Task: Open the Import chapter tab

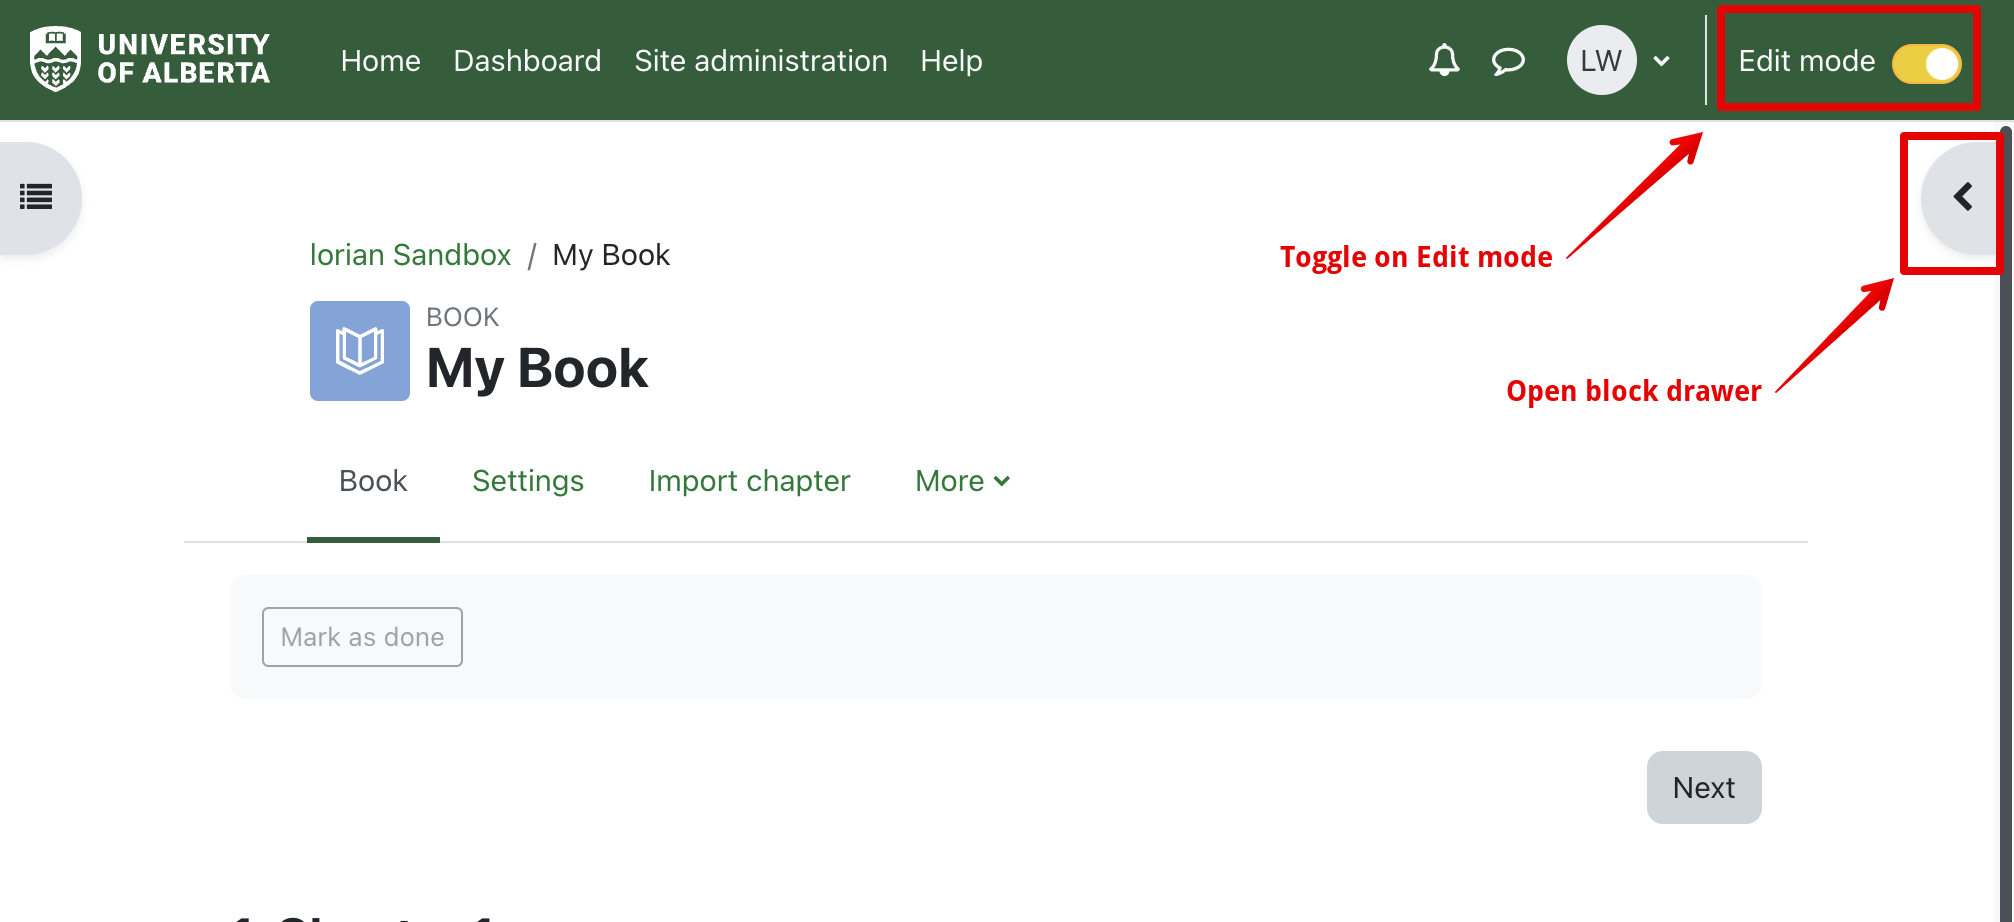Action: [x=749, y=481]
